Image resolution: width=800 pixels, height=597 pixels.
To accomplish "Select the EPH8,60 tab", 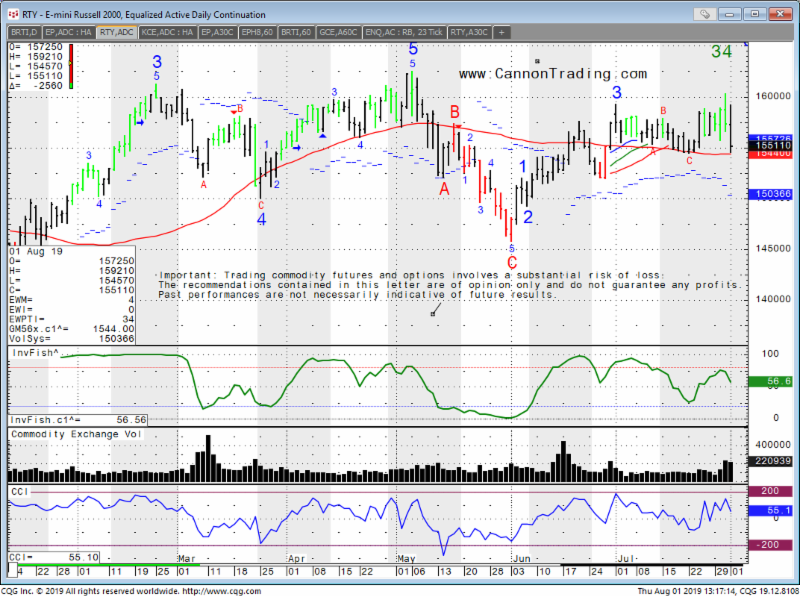I will [260, 32].
